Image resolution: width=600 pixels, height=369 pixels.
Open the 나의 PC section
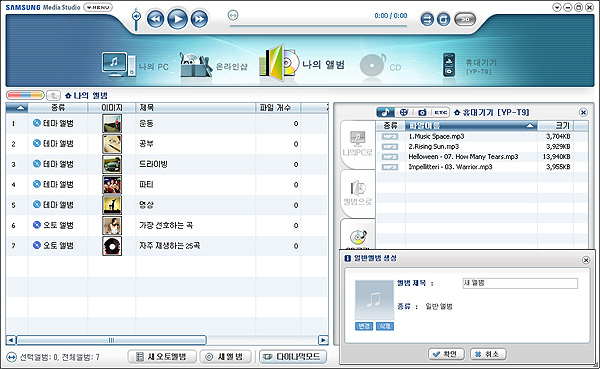coord(135,65)
